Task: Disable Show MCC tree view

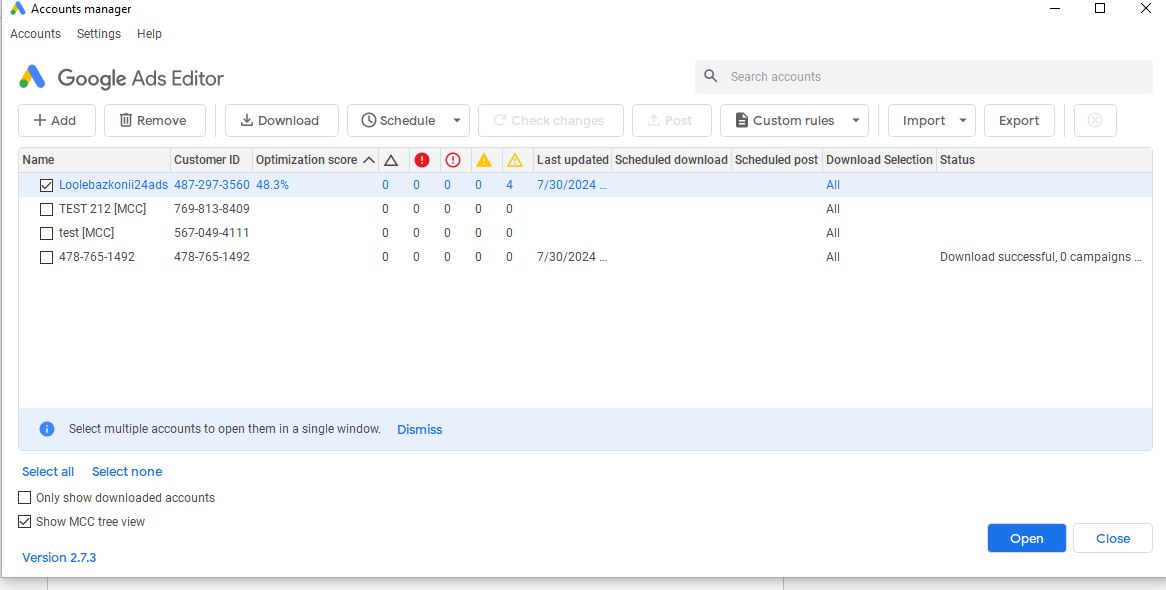Action: pos(25,522)
